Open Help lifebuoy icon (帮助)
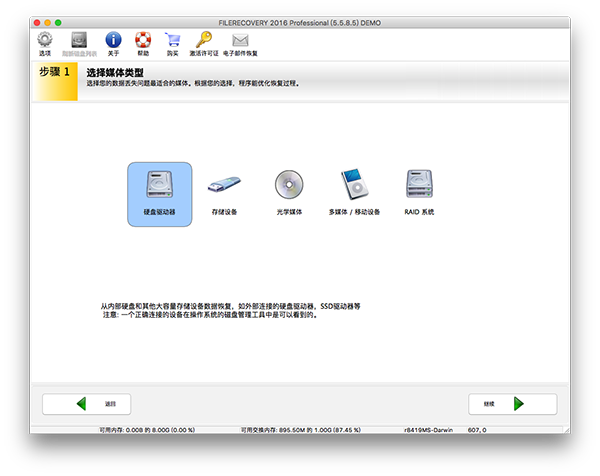Screen dimensions: 600x476 [x=143, y=44]
